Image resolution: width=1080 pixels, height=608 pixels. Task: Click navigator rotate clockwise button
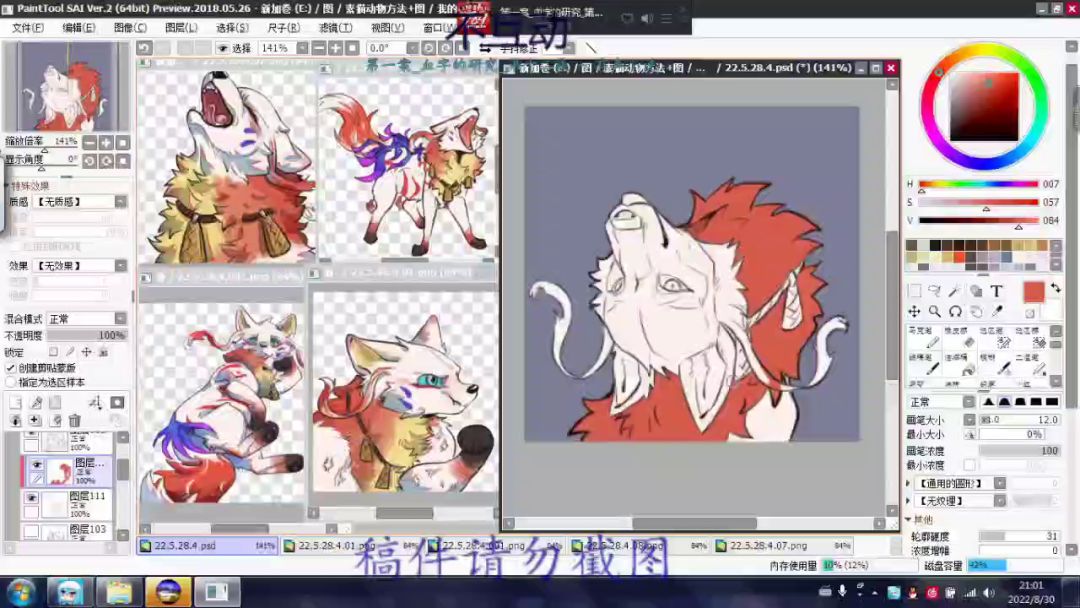106,160
